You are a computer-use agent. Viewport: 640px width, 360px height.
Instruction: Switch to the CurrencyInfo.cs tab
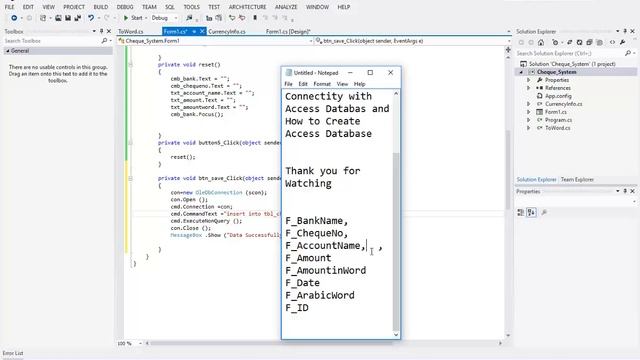(x=227, y=31)
